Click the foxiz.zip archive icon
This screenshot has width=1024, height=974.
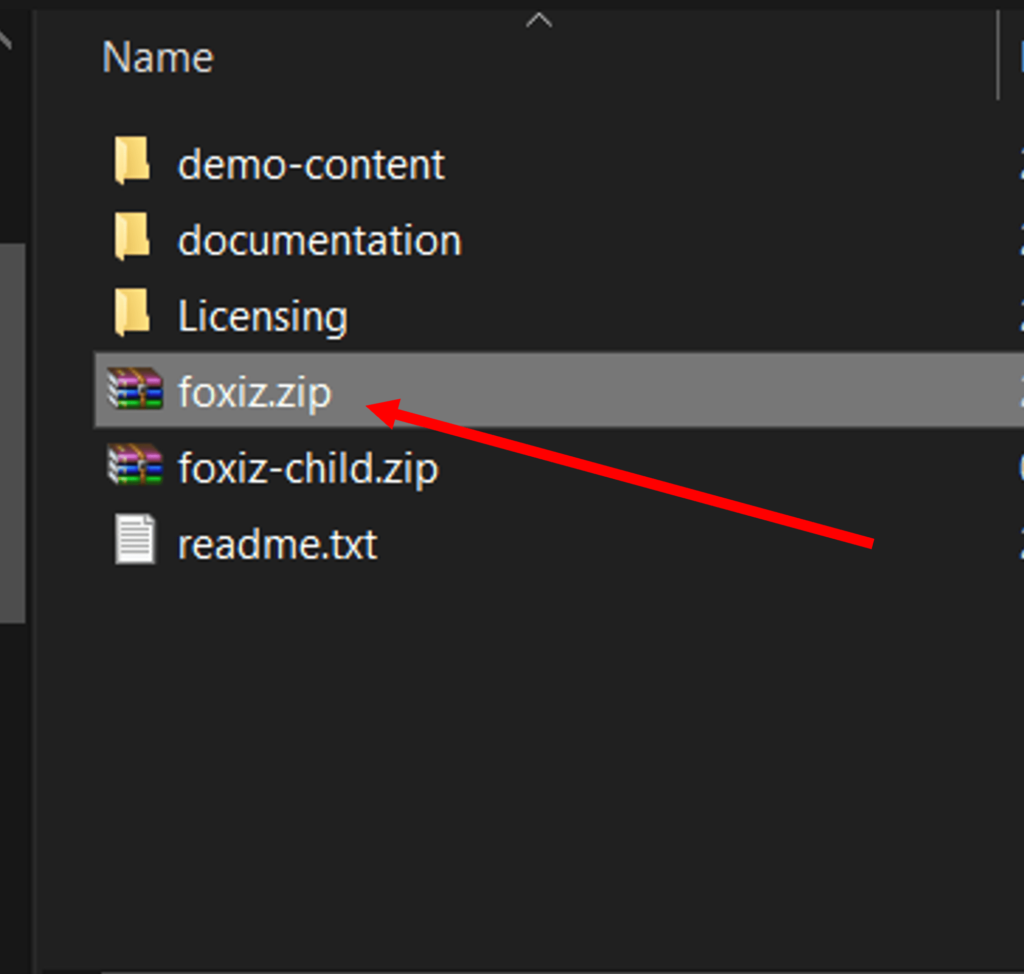(135, 389)
